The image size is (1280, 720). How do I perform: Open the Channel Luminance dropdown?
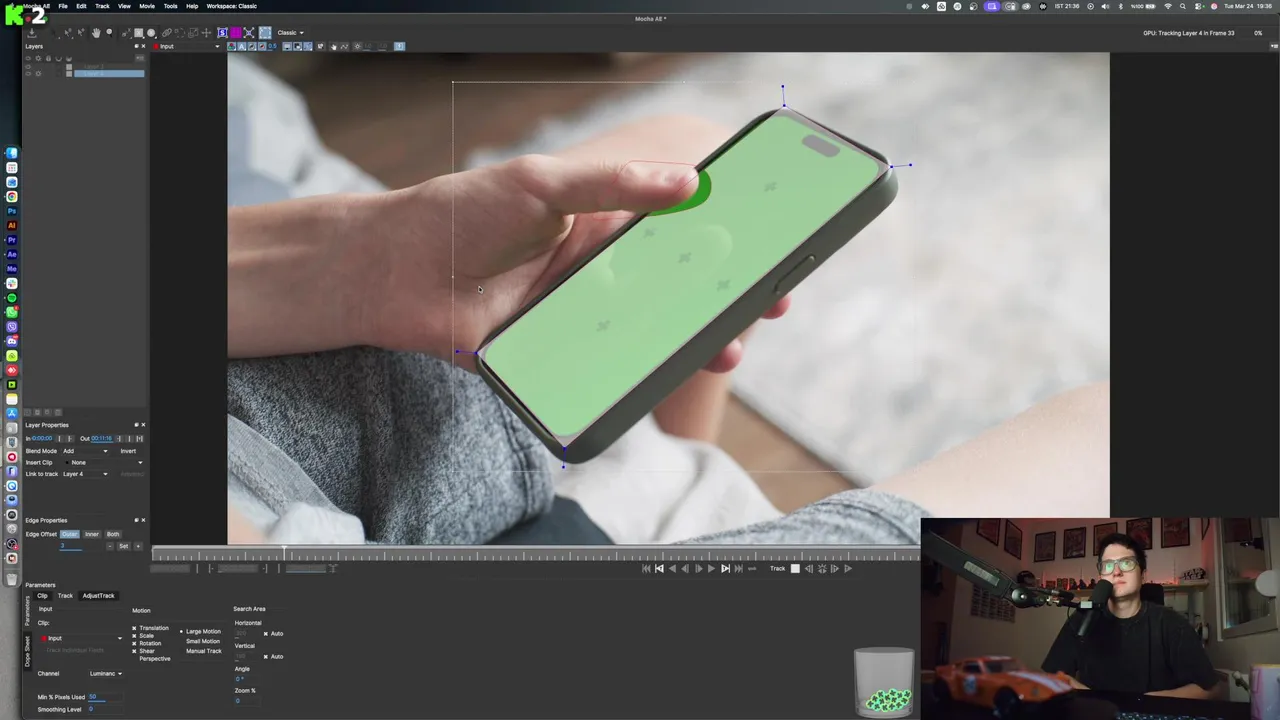coord(105,673)
